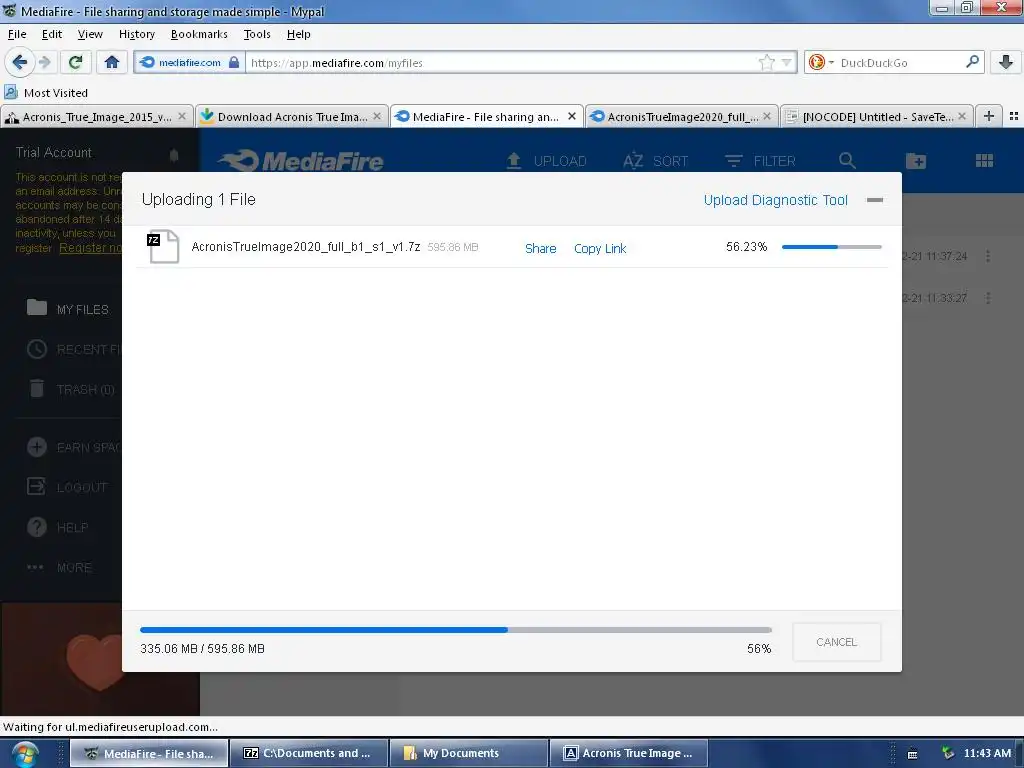Open HELP in the sidebar
The image size is (1024, 768).
[x=57, y=527]
